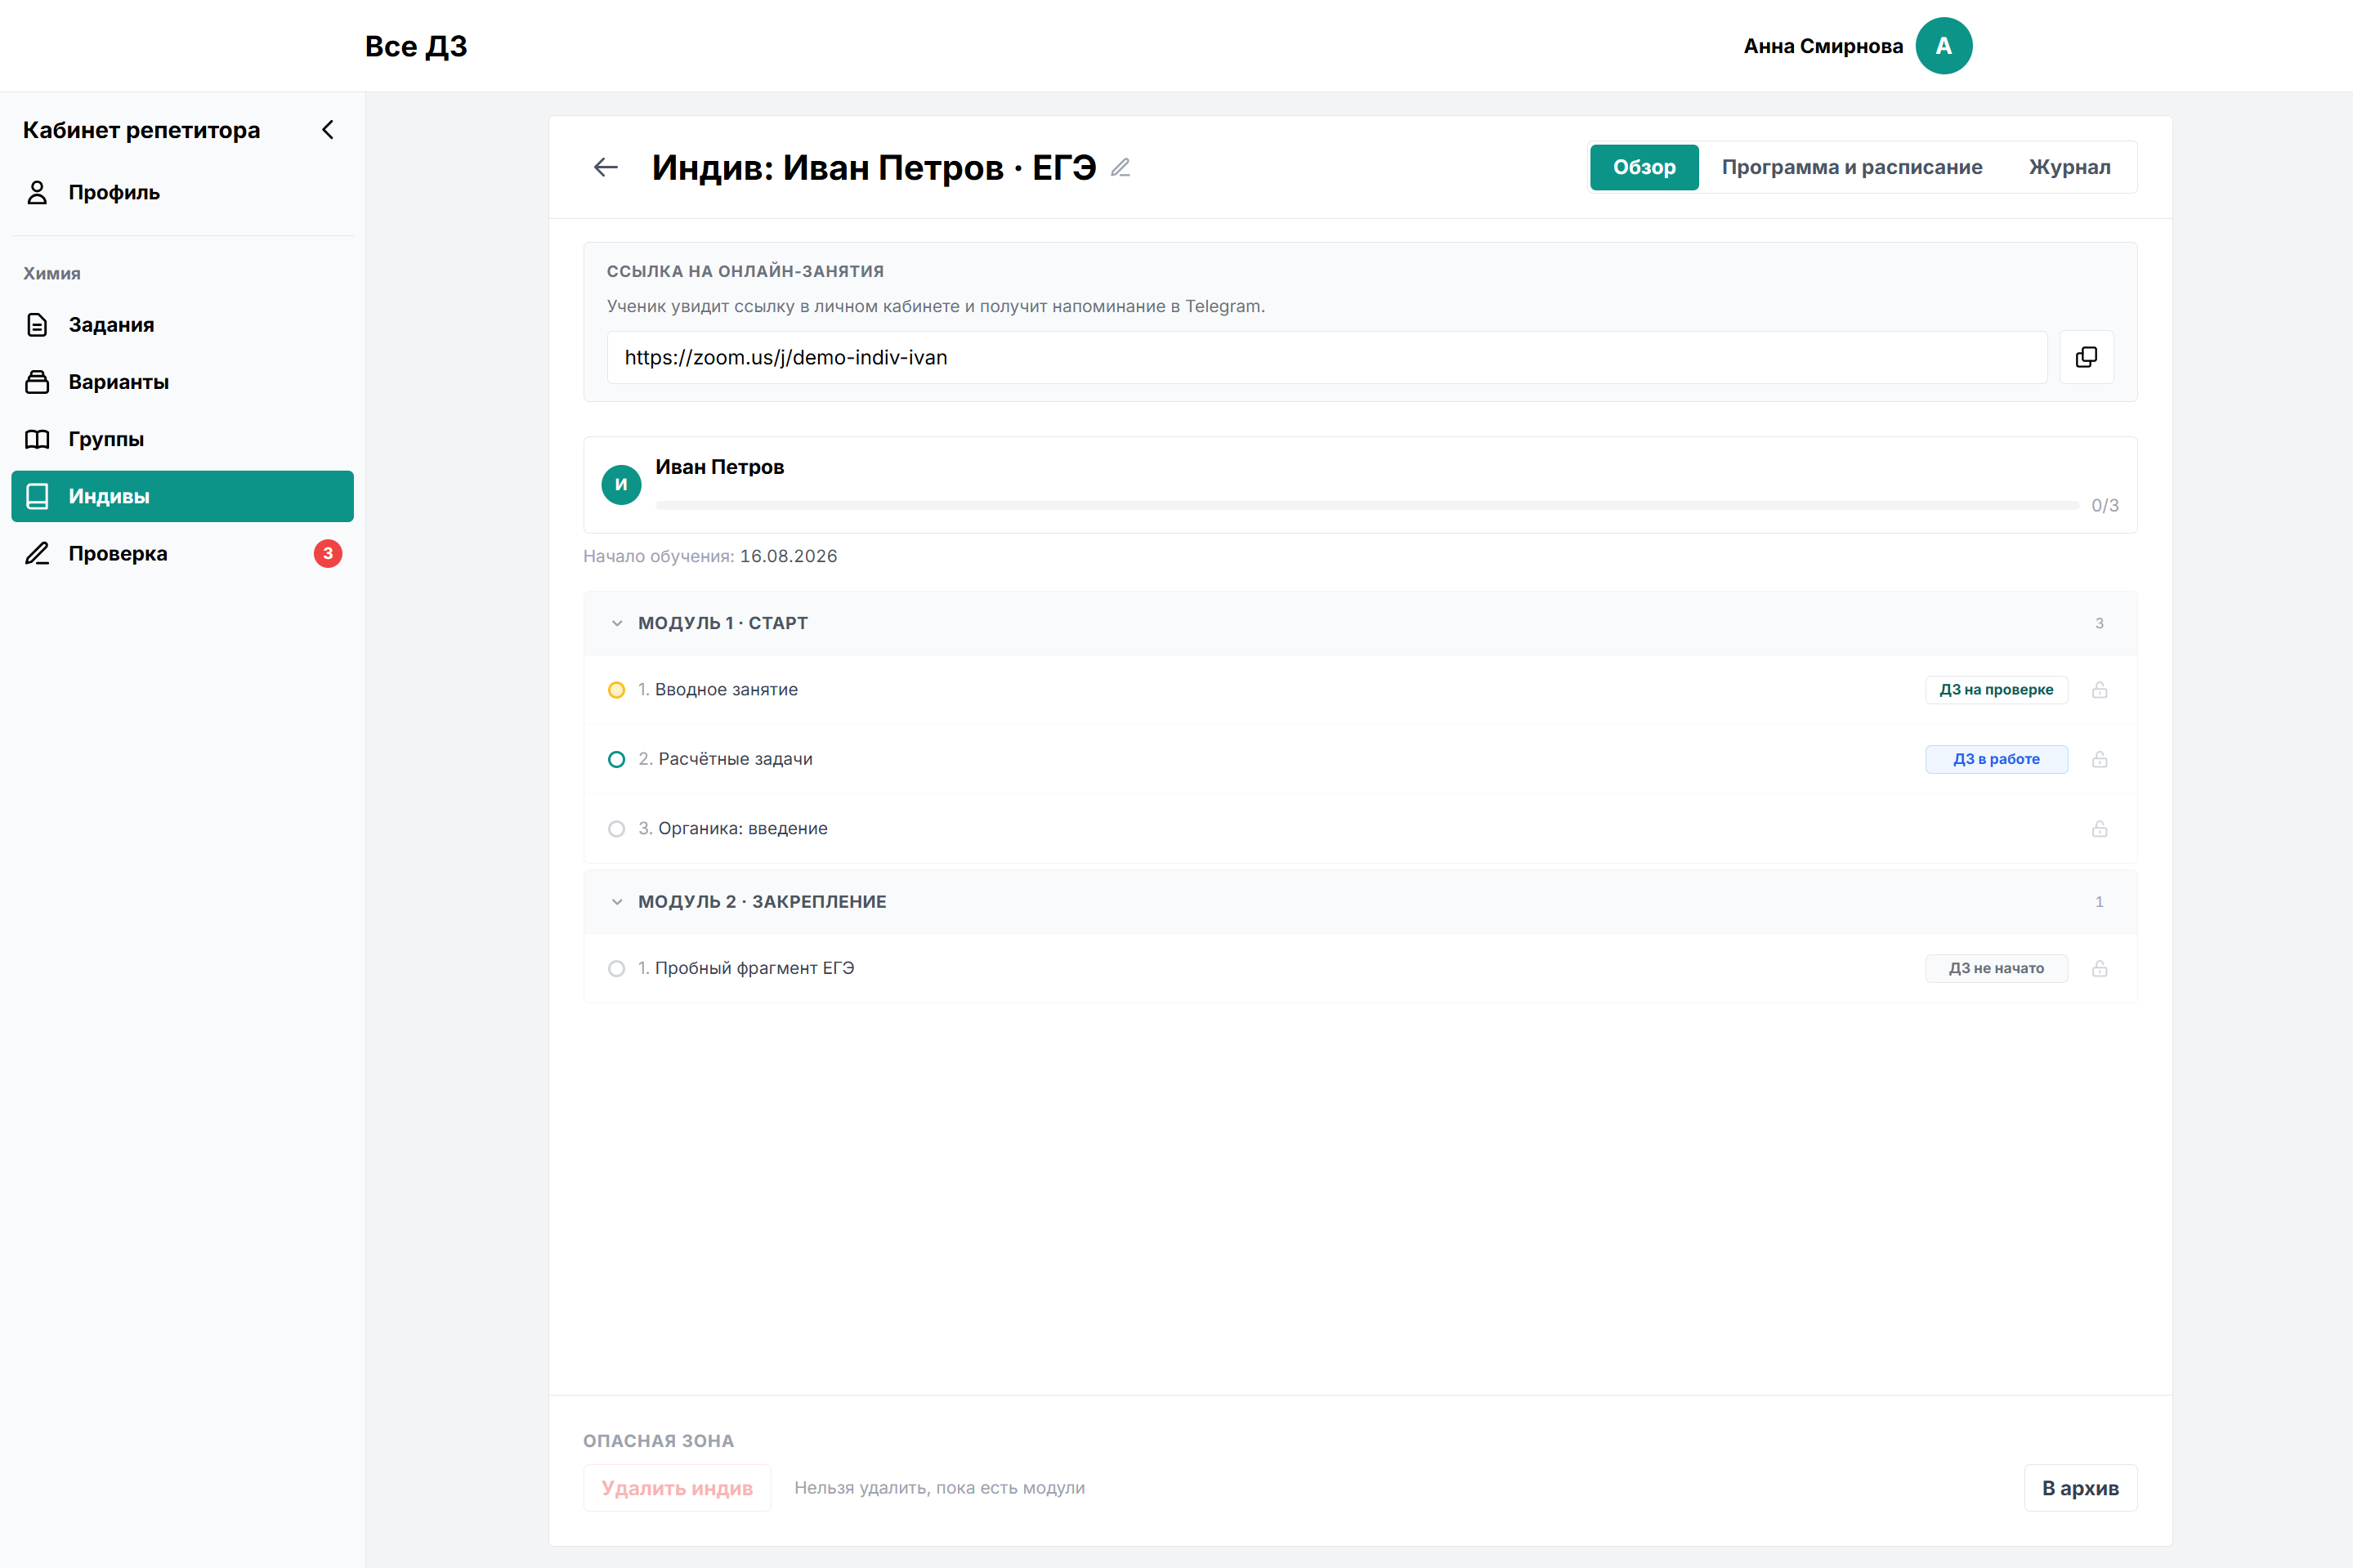This screenshot has width=2353, height=1568.
Task: Open Профиль in the sidebar
Action: (x=182, y=193)
